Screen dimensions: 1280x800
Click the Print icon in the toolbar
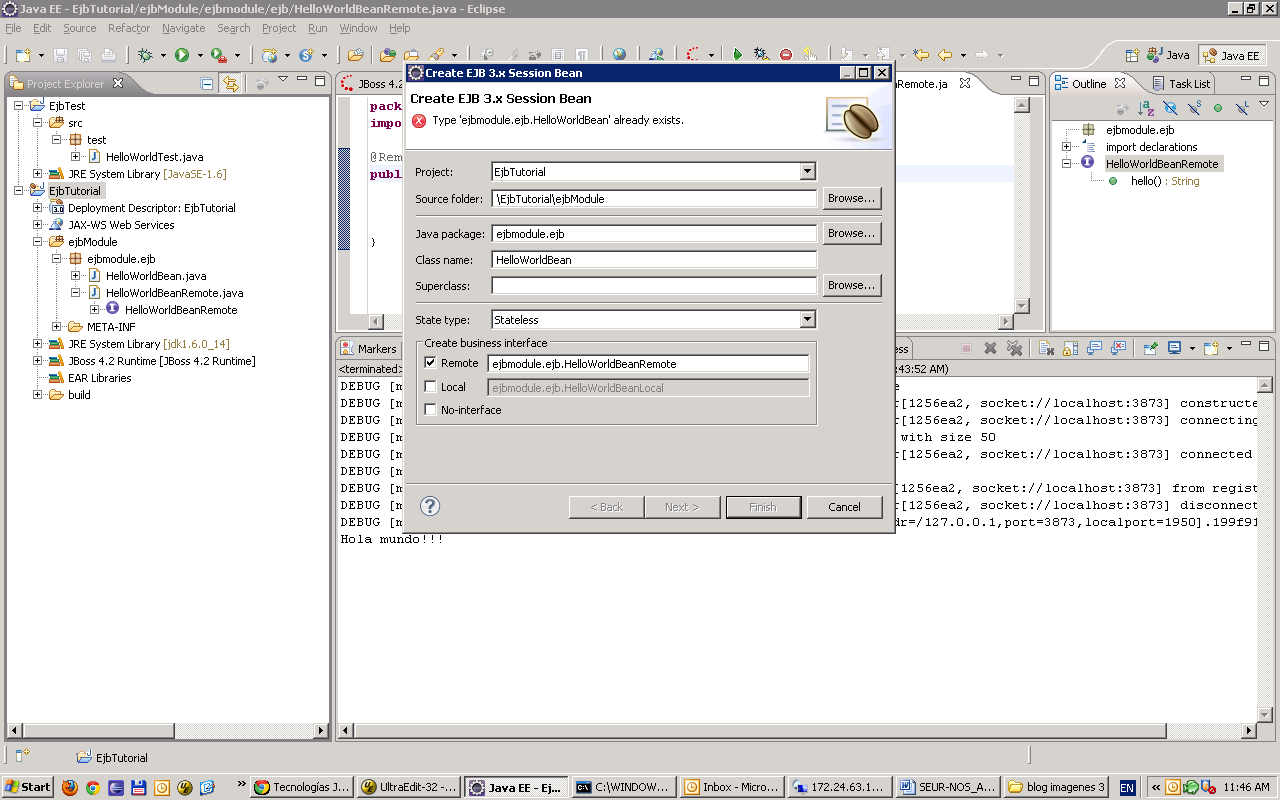(x=108, y=54)
